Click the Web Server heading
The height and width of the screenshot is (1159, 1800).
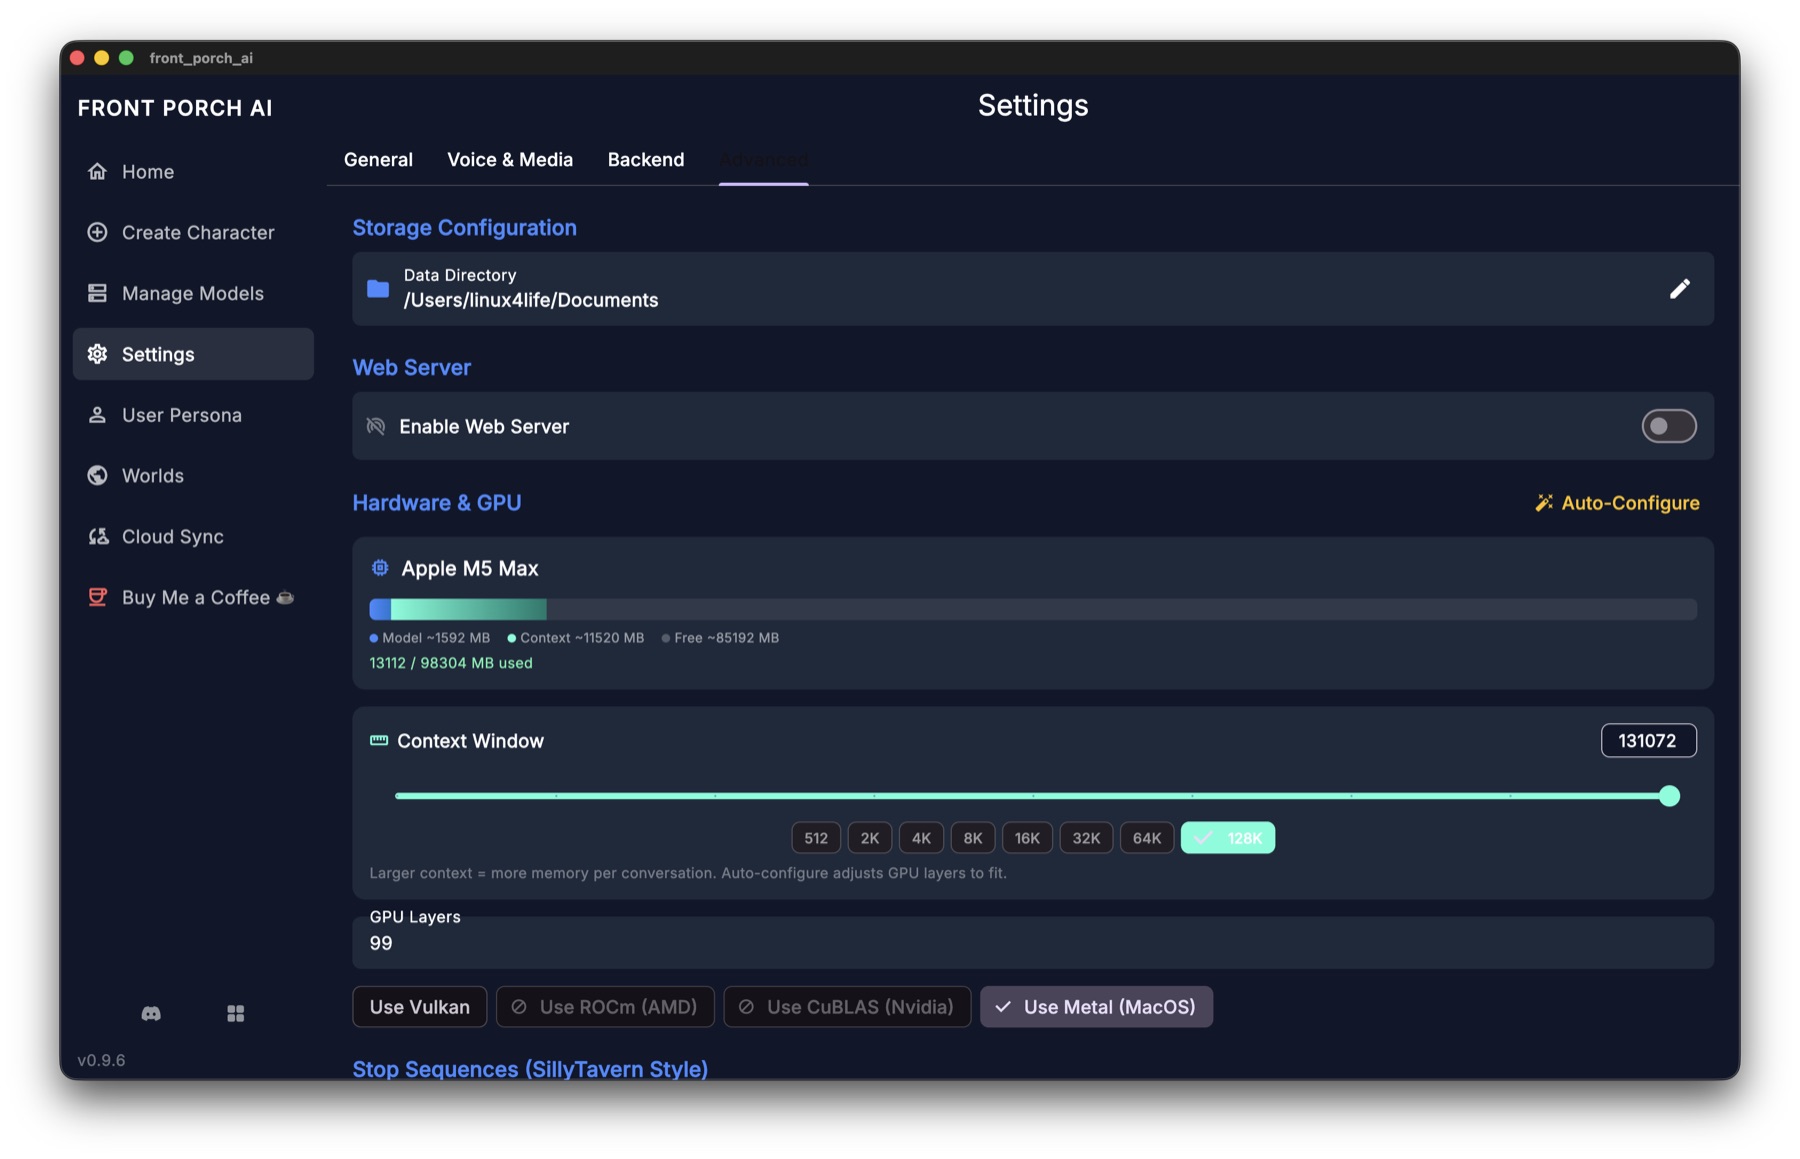click(411, 368)
